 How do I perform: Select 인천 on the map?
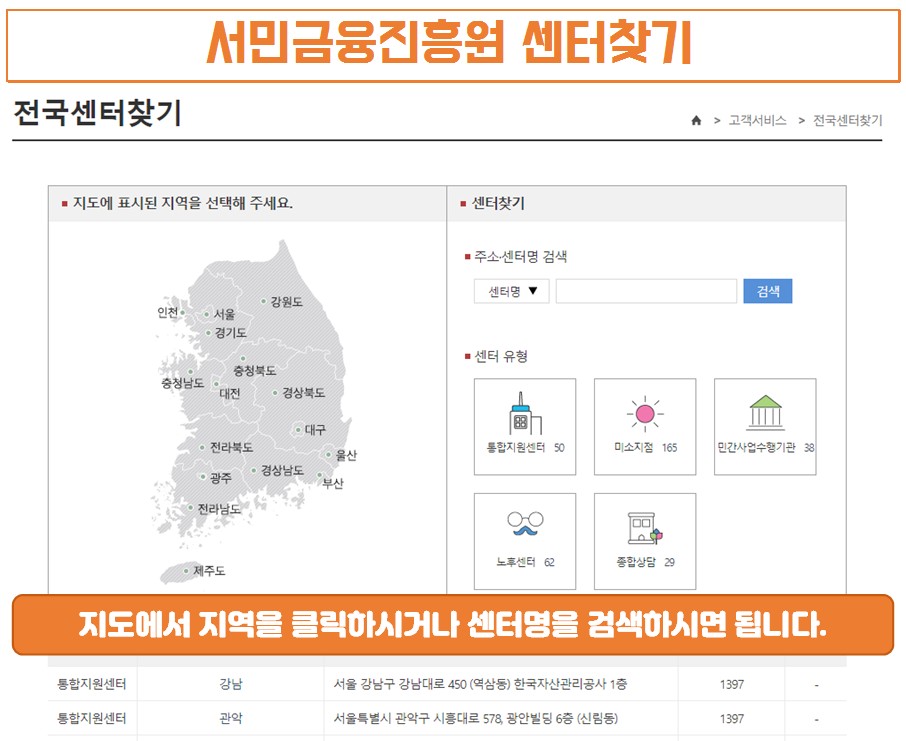tap(168, 313)
